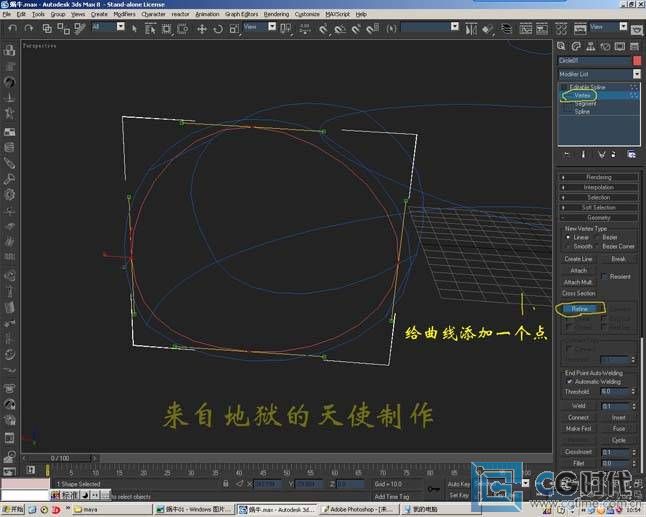
Task: Click the time slider 0/100 handle
Action: [60, 458]
